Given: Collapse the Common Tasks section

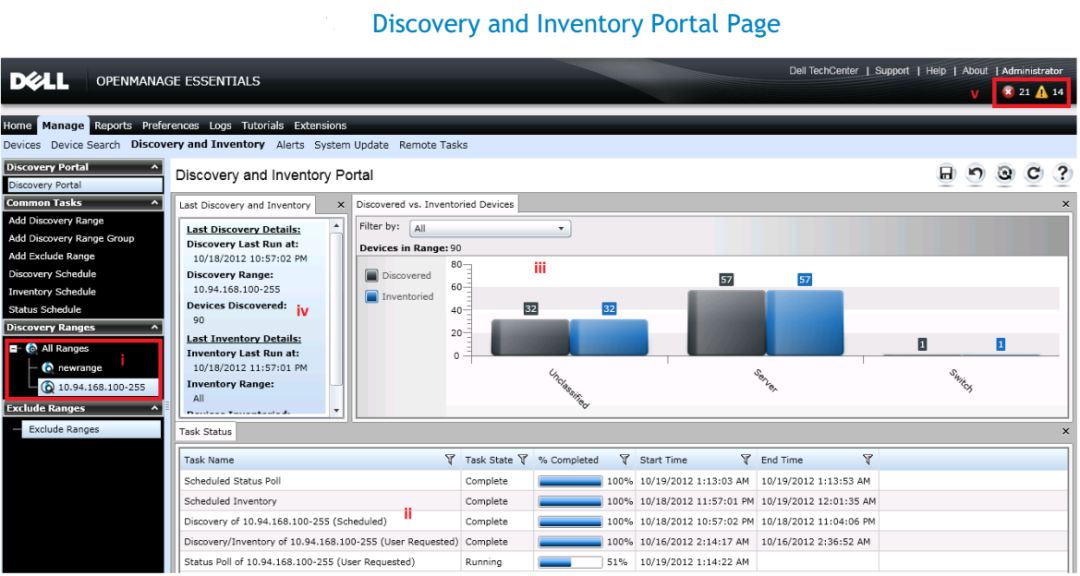Looking at the screenshot, I should point(154,203).
